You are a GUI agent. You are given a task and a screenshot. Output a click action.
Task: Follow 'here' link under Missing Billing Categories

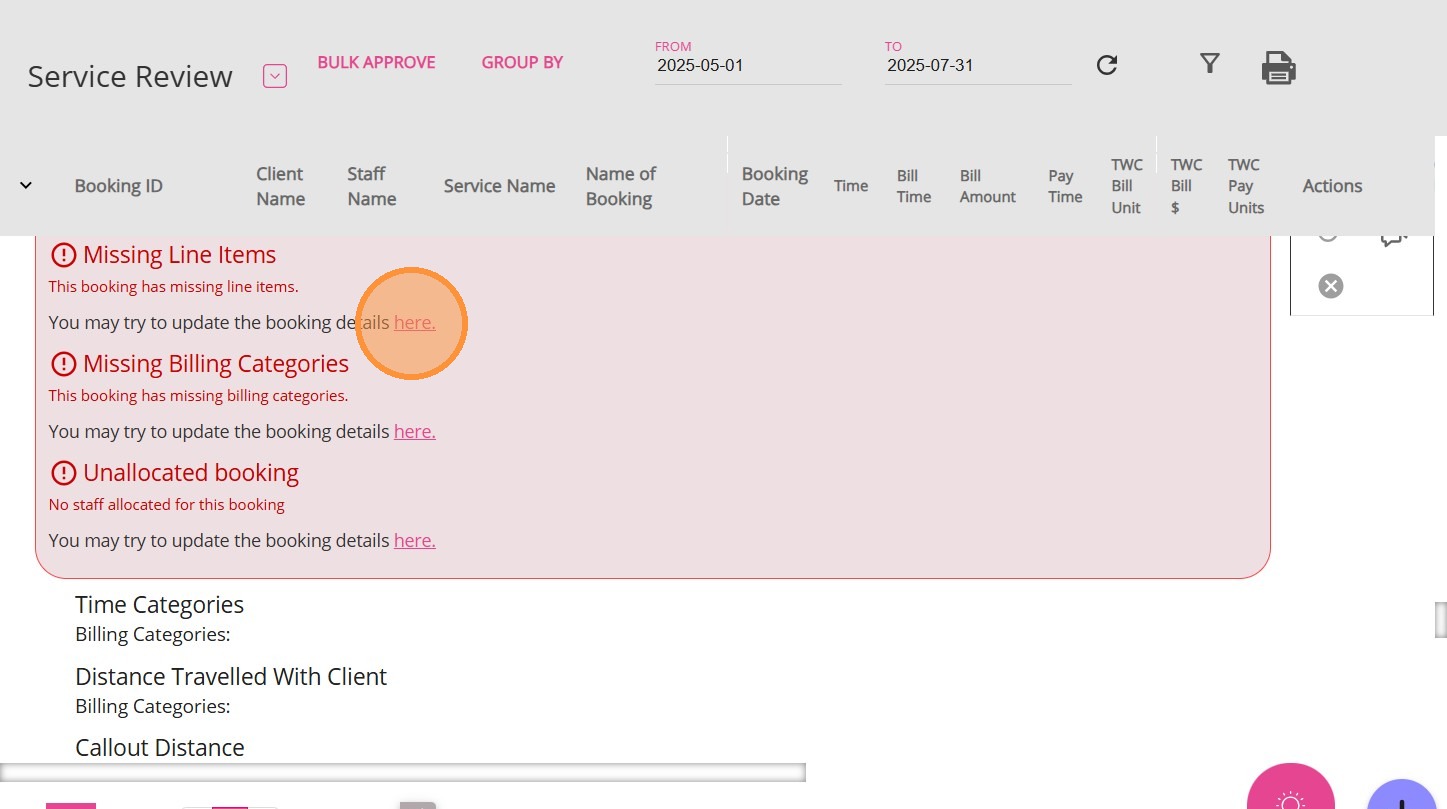click(x=414, y=432)
